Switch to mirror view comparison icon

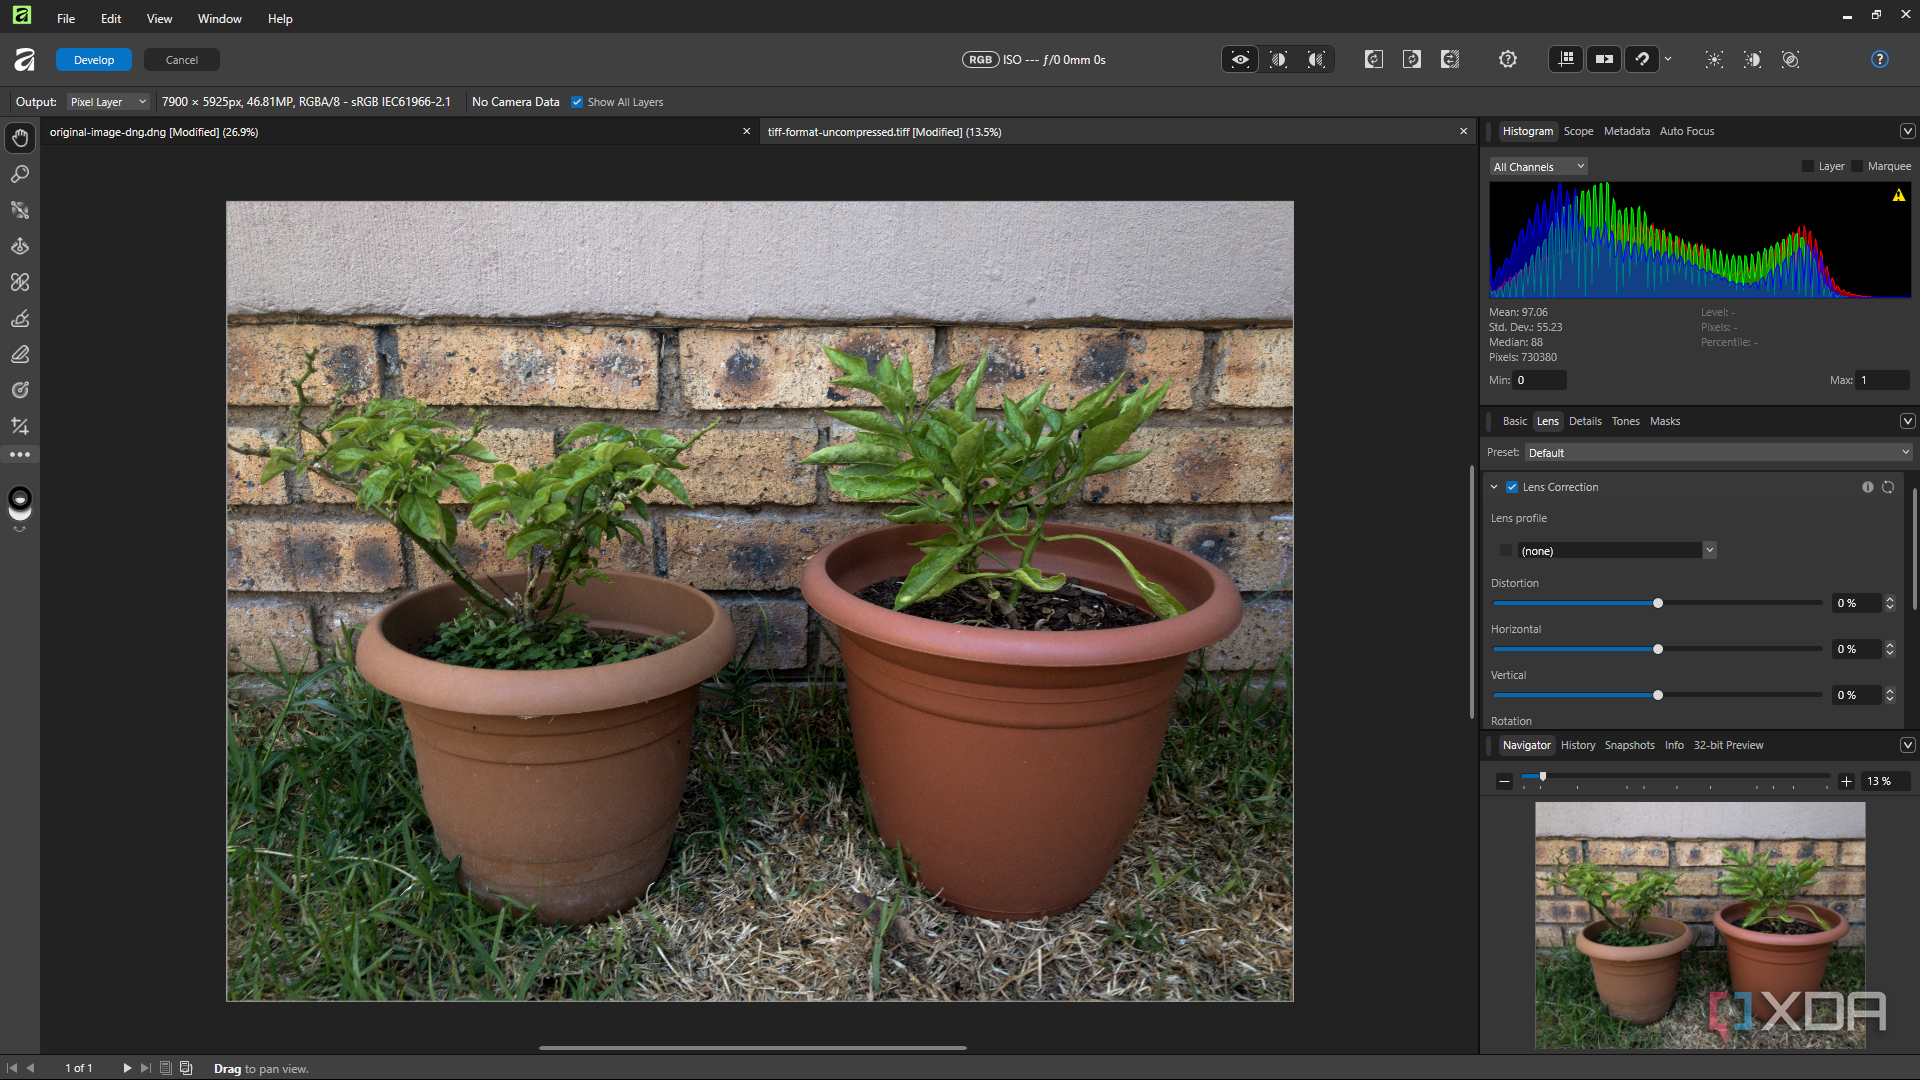(1316, 60)
